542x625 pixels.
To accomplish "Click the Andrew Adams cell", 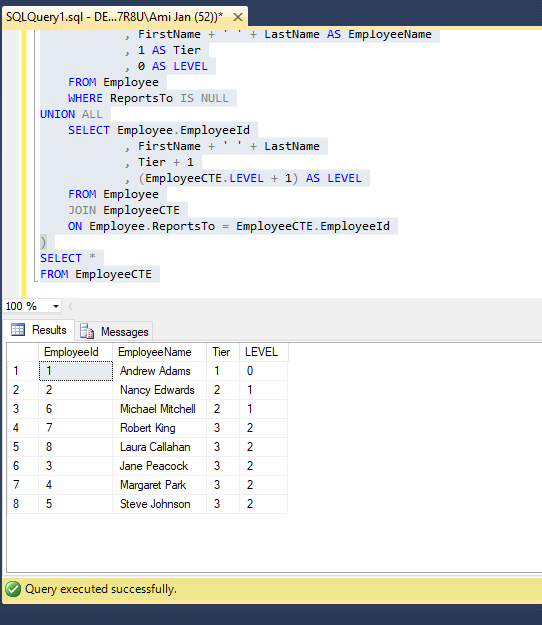I will click(x=159, y=371).
